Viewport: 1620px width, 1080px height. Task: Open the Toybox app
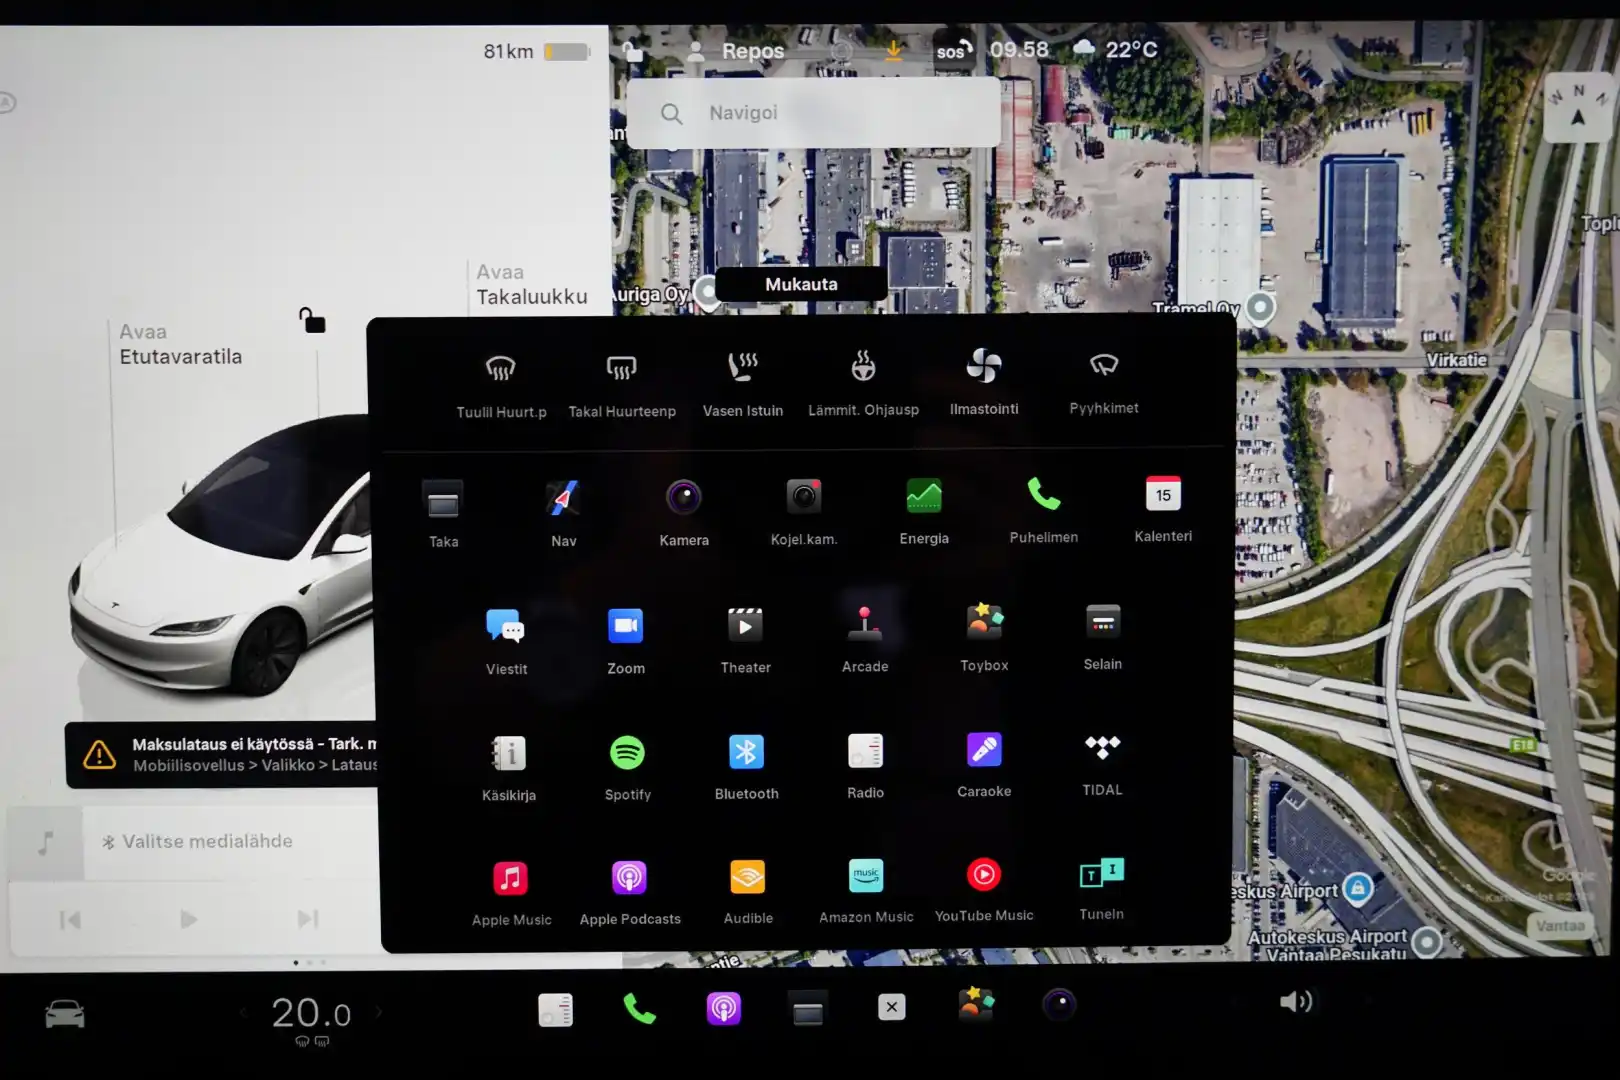click(984, 637)
